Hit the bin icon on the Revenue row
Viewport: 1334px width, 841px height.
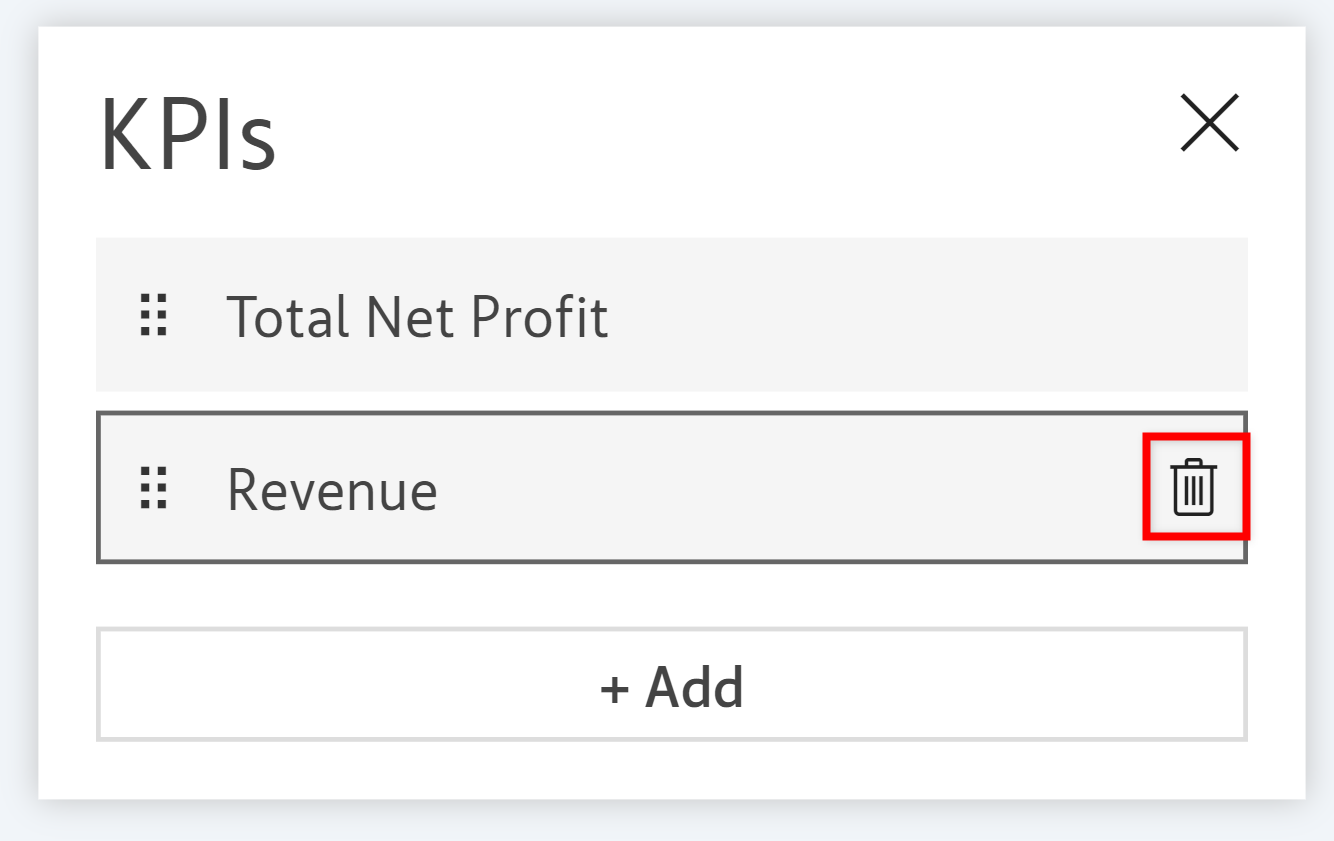(1194, 488)
